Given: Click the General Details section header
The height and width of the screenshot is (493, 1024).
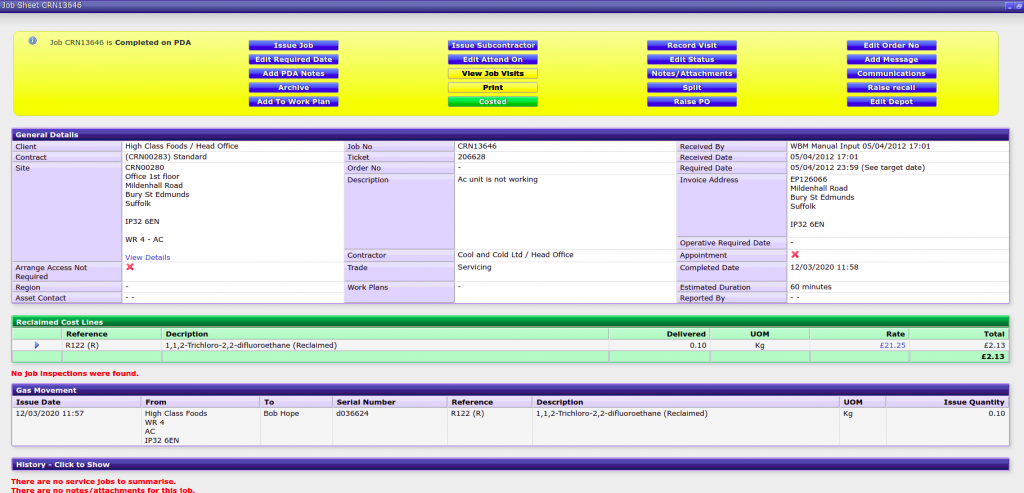Looking at the screenshot, I should pos(511,135).
